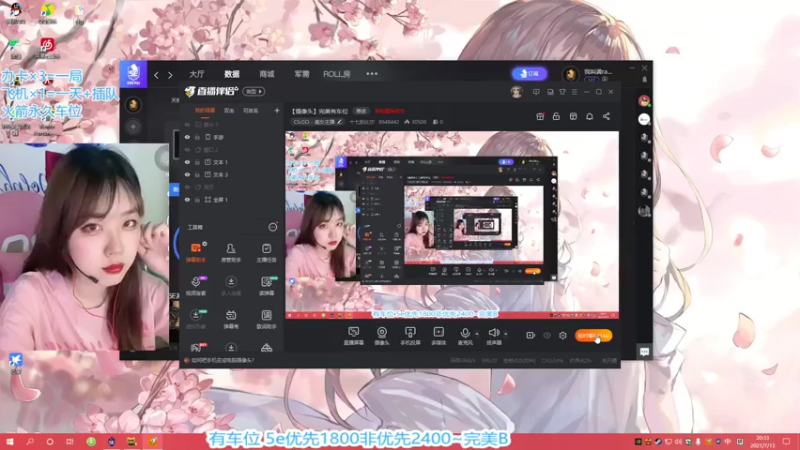This screenshot has width=800, height=450.
Task: Toggle visibility of 文本 1 source
Action: point(187,162)
